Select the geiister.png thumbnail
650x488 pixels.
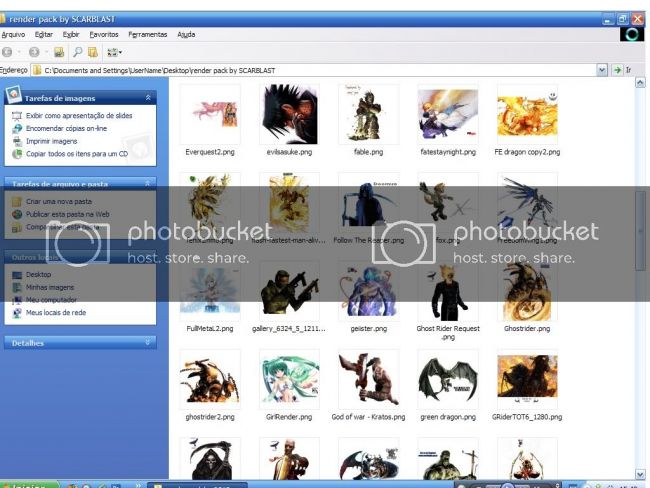coord(369,291)
